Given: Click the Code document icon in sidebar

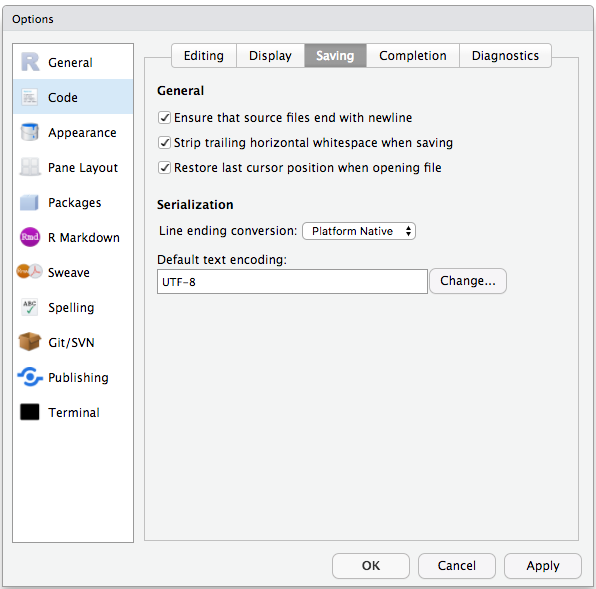Looking at the screenshot, I should point(29,97).
